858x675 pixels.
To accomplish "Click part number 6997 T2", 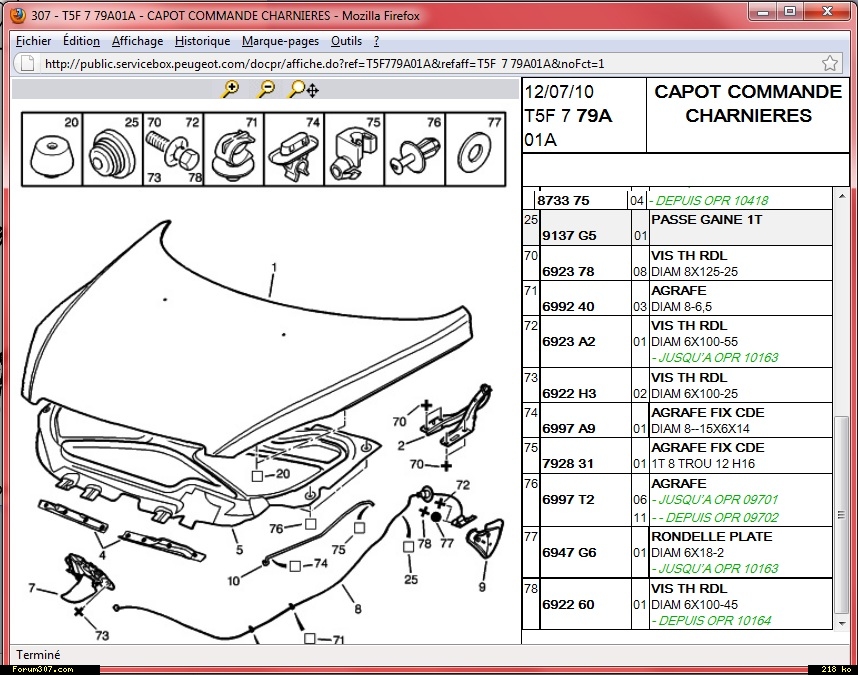I will [568, 499].
